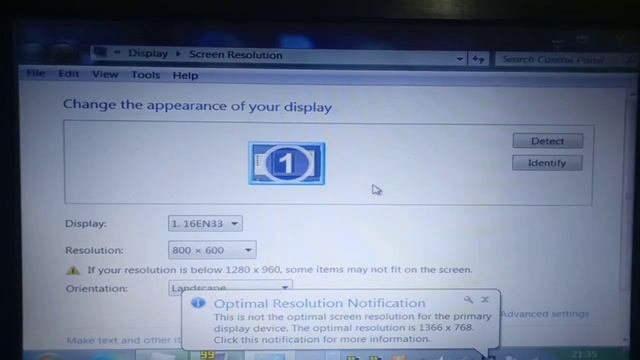This screenshot has height=360, width=640.
Task: Click the Identify button
Action: [547, 163]
